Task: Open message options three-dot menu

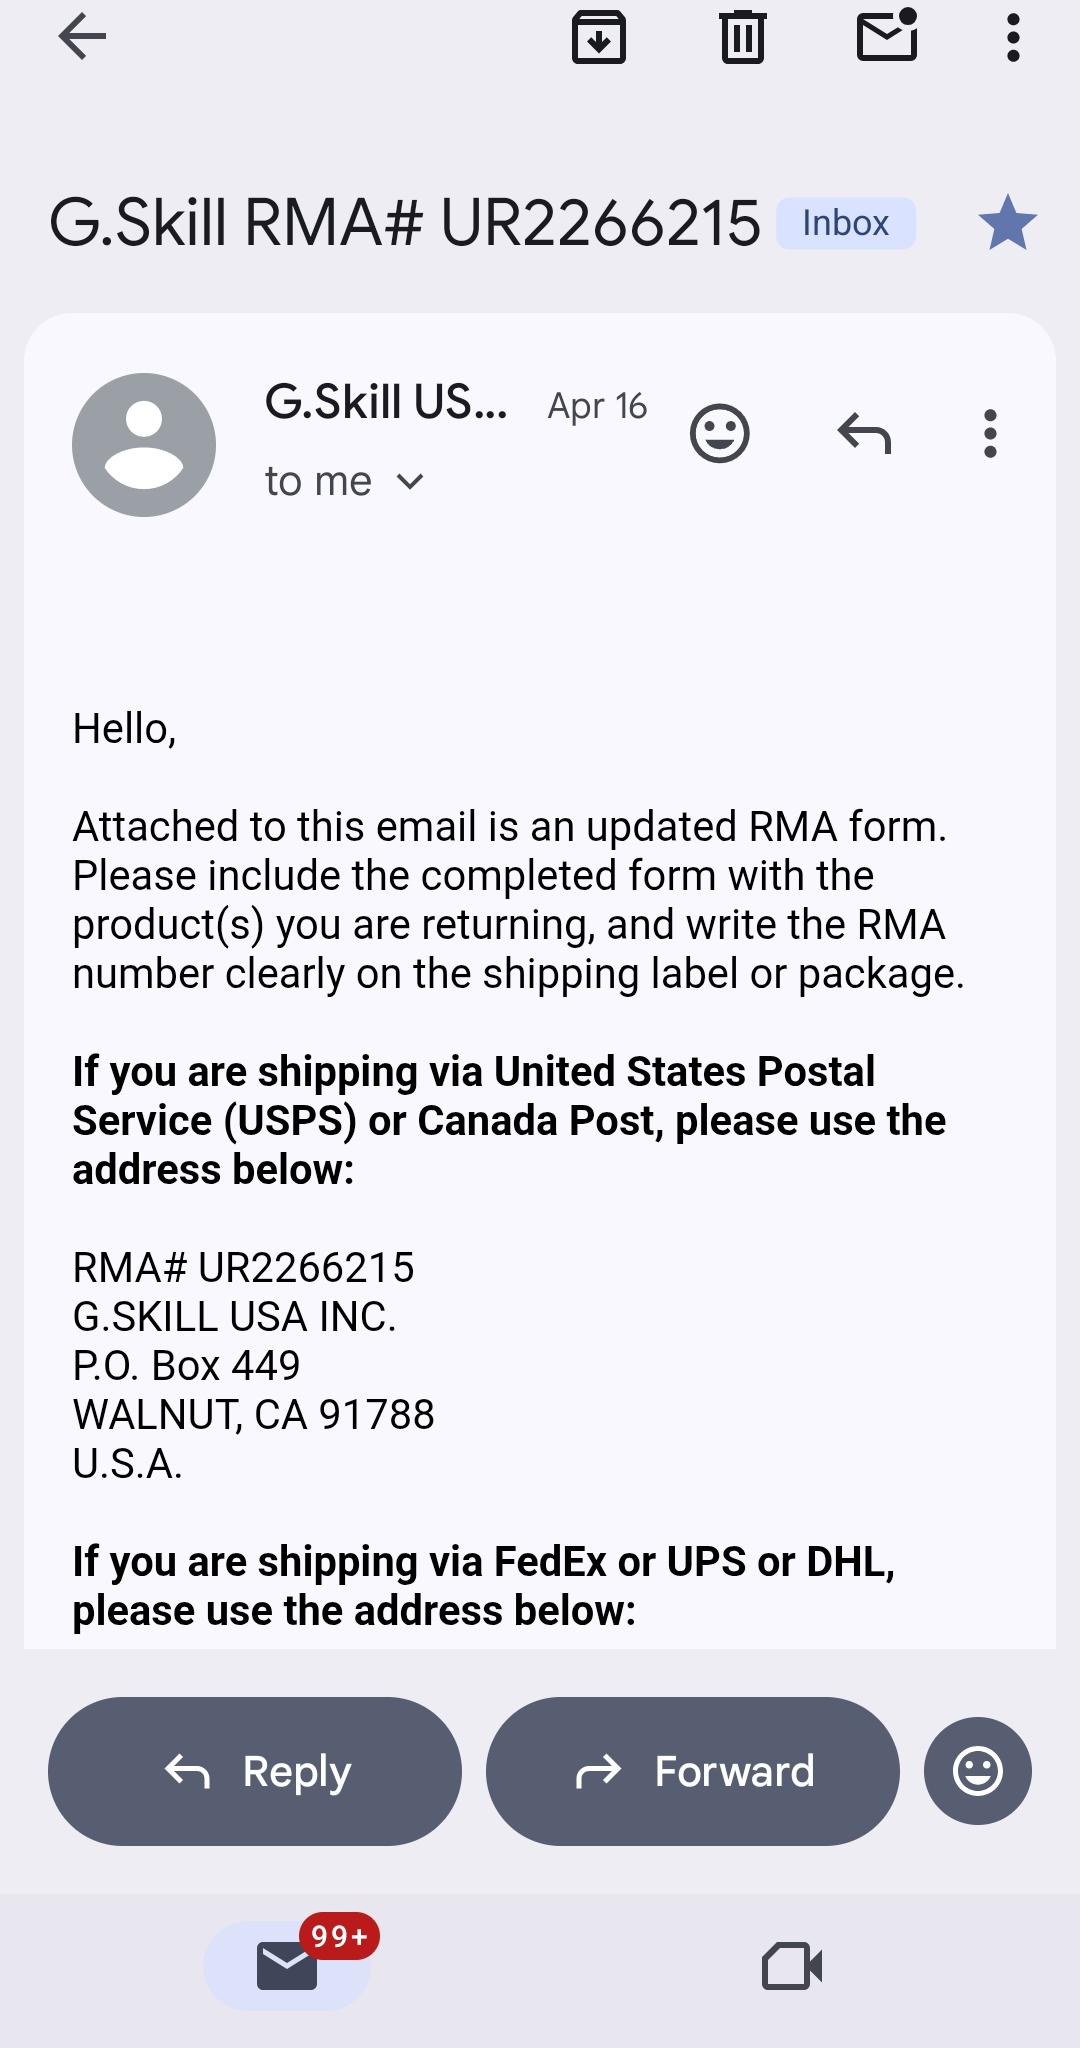Action: point(990,433)
